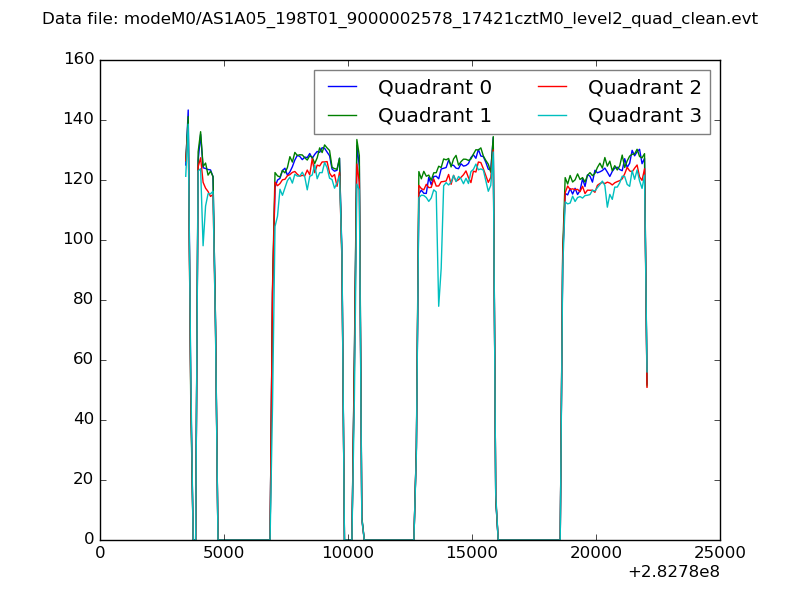
Task: Click the x-axis tick label 10000
Action: pos(348,552)
